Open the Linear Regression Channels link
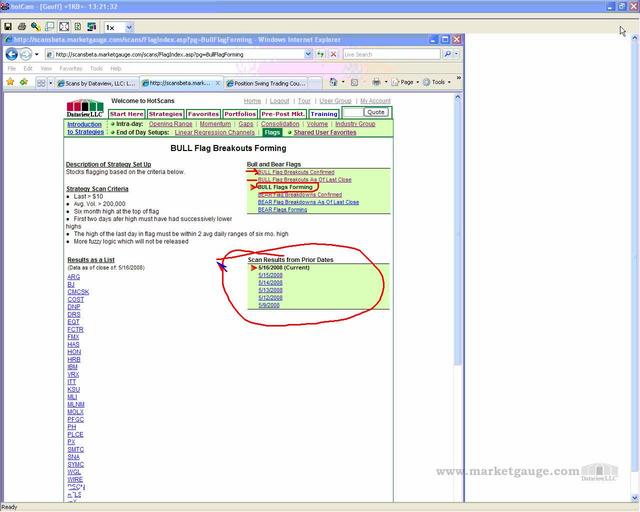This screenshot has width=640, height=512. coord(214,133)
